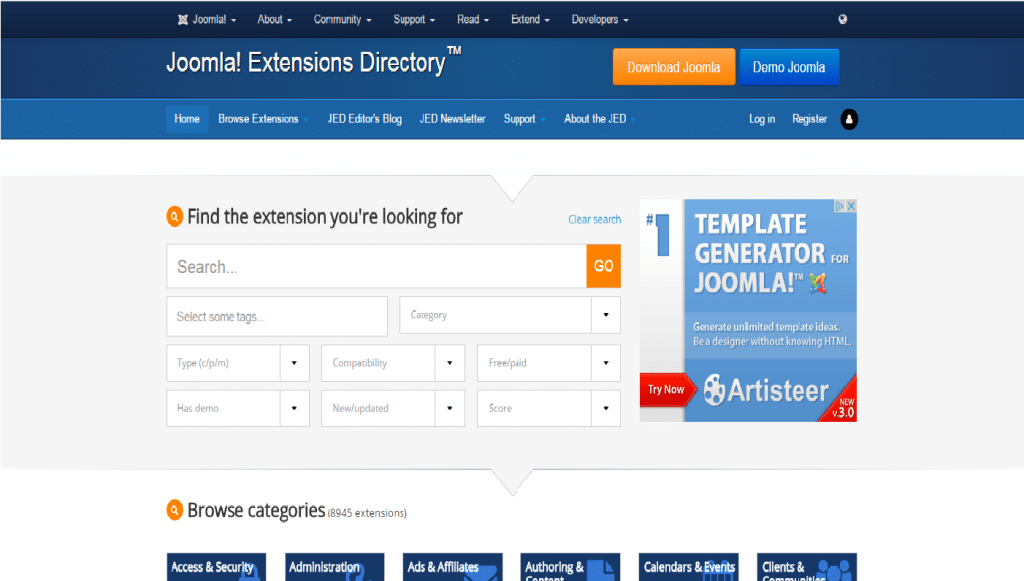Click the AdChoices triangle icon
This screenshot has height=581, width=1024.
tap(839, 206)
